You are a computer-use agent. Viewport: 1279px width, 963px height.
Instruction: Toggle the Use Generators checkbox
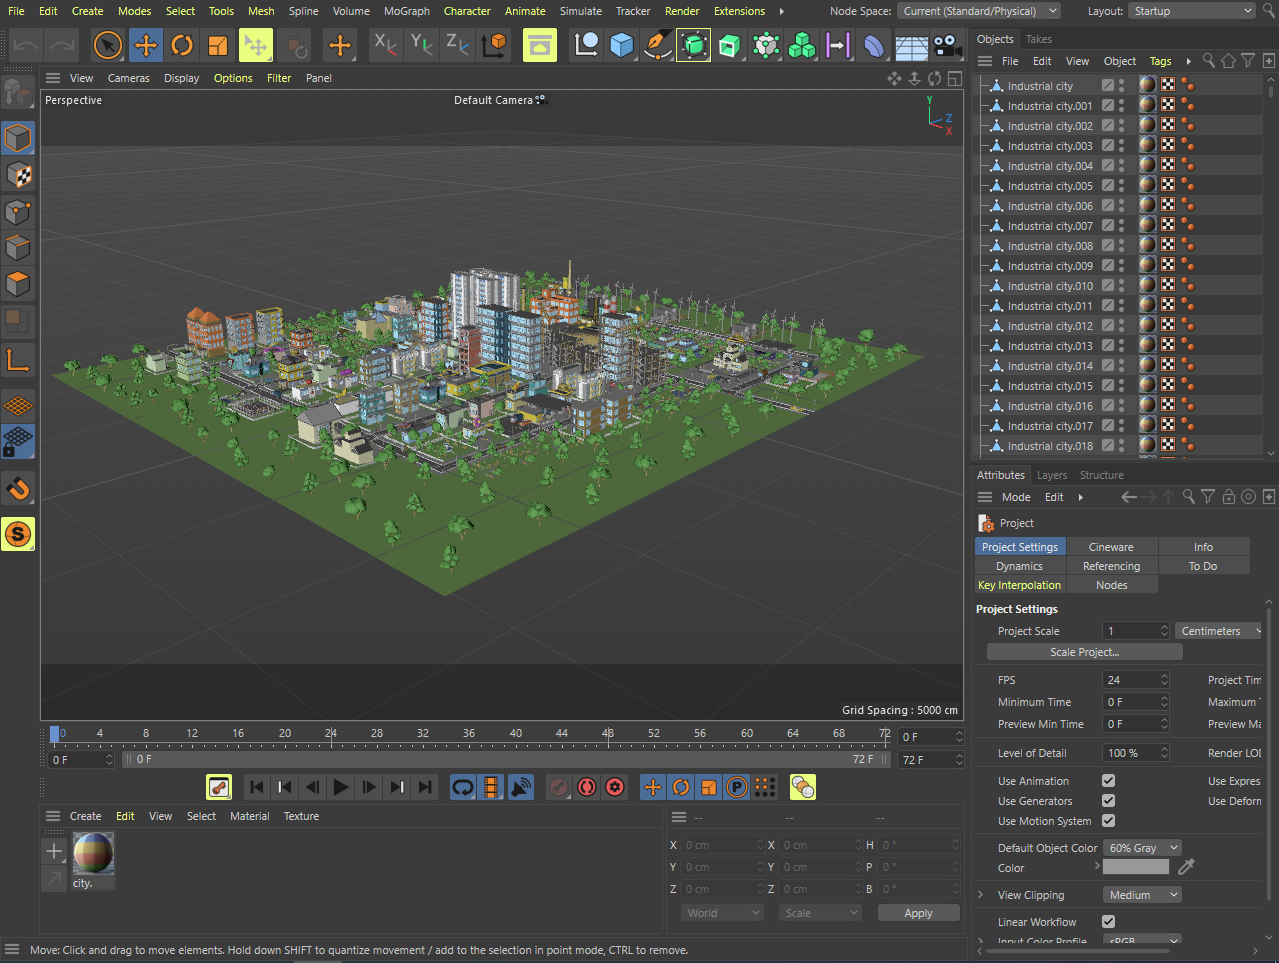pyautogui.click(x=1108, y=801)
